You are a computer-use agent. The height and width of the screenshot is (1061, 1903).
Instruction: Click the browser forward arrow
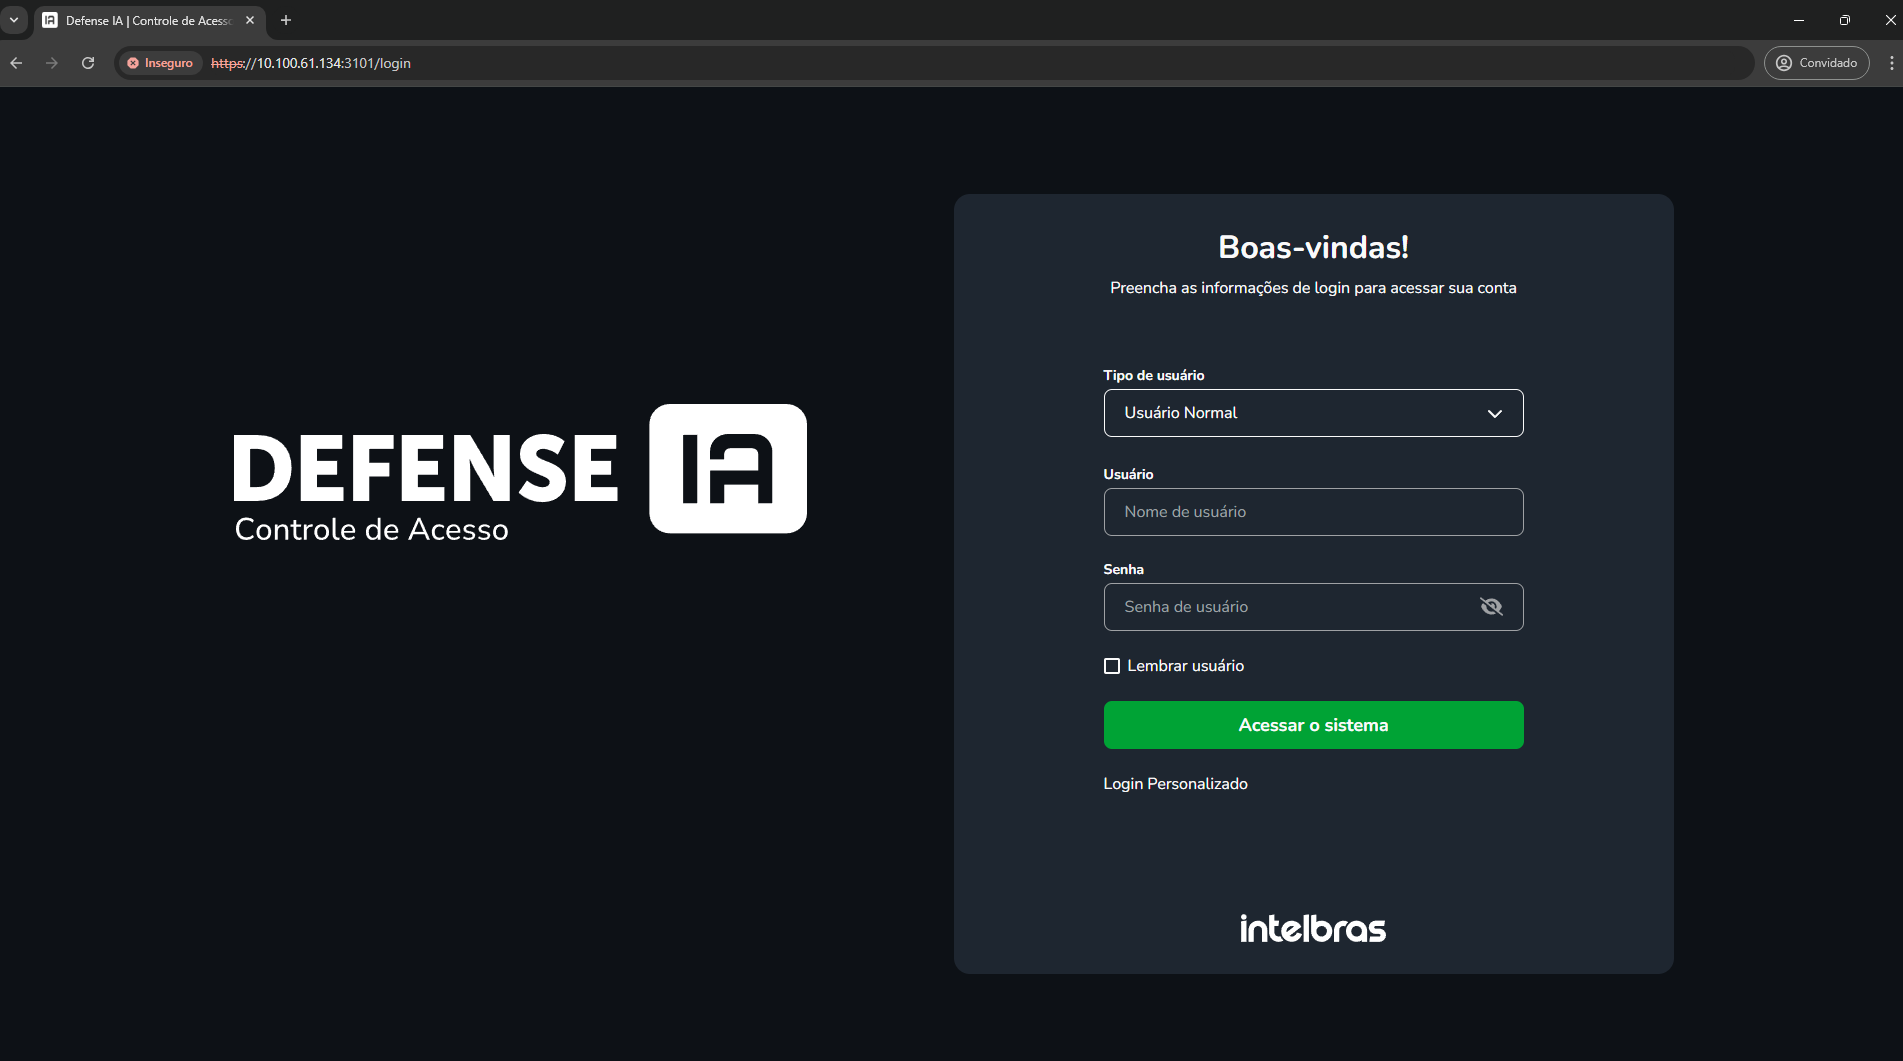coord(52,63)
